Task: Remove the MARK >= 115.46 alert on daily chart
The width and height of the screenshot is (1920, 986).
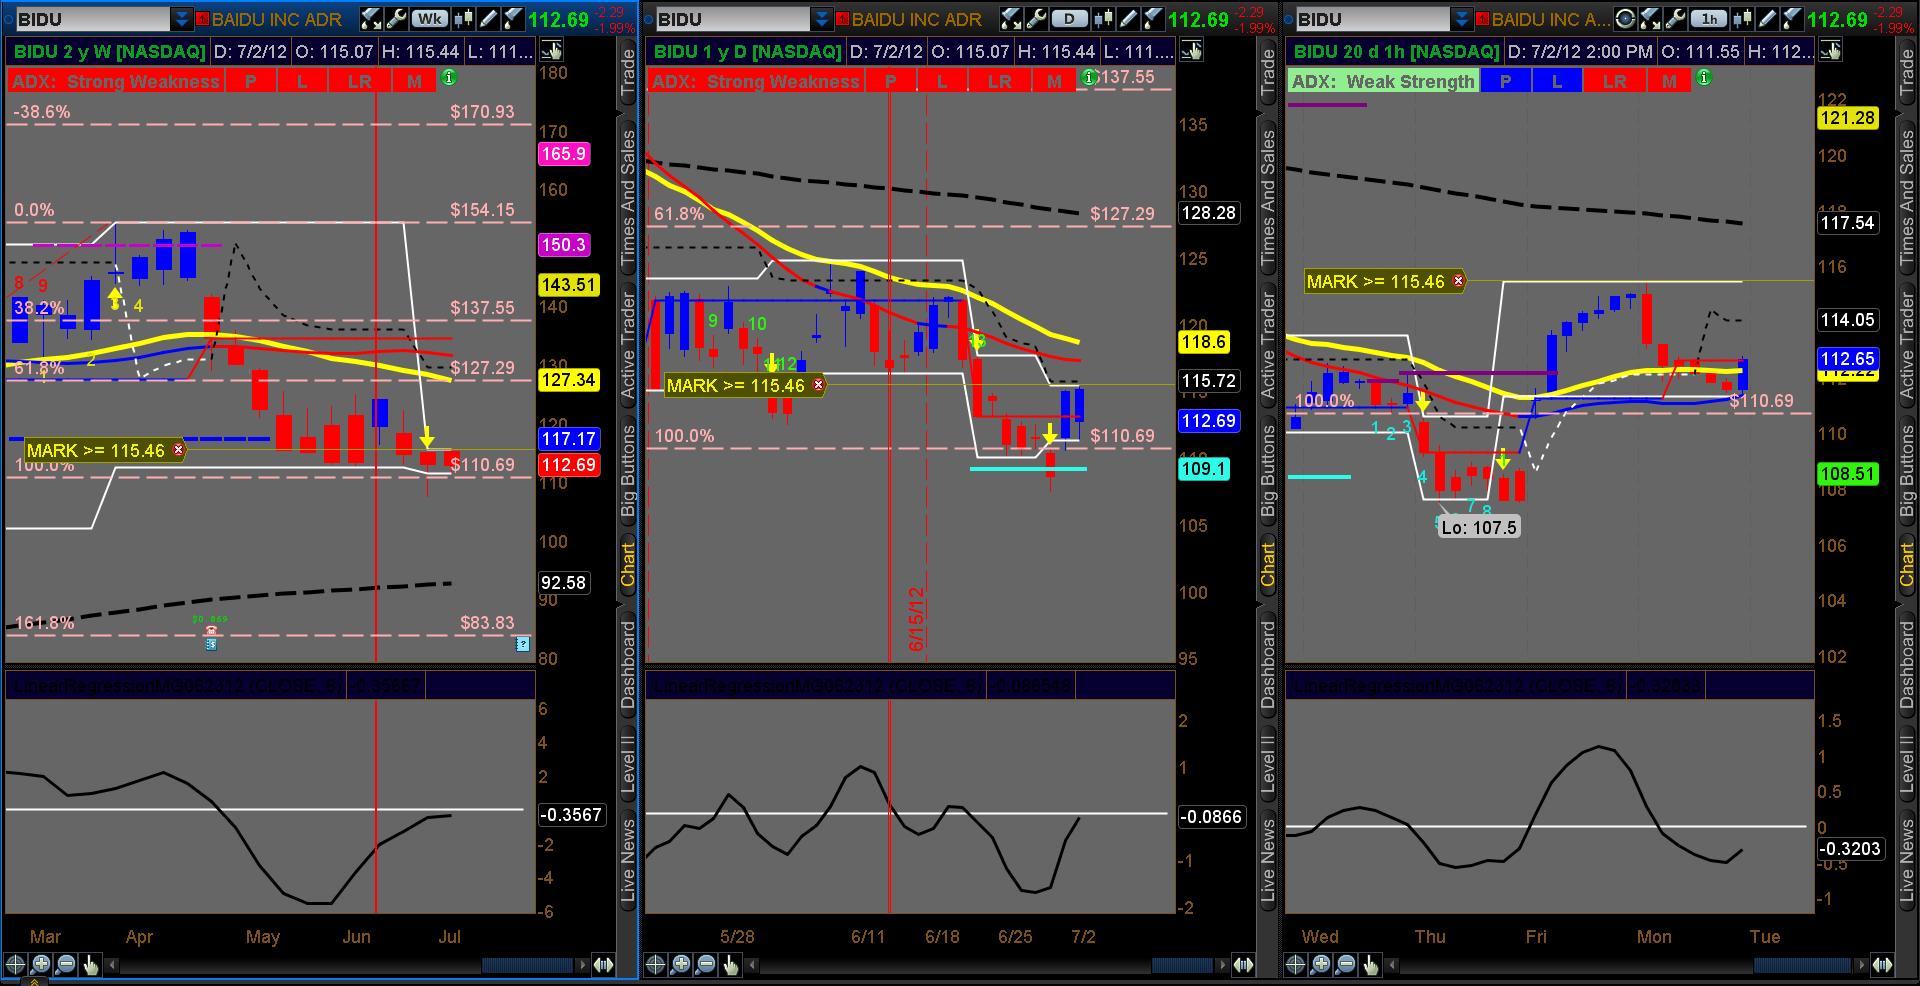Action: (818, 385)
